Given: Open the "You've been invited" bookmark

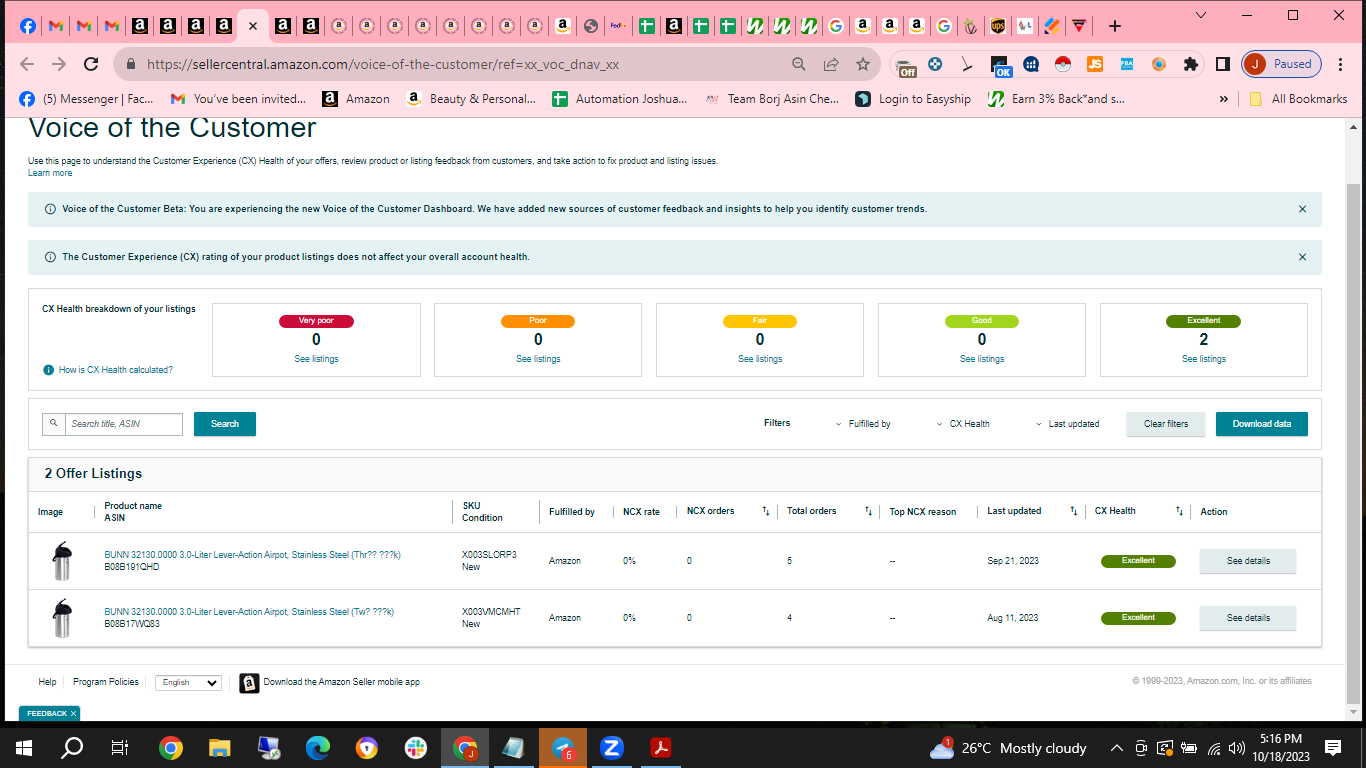Looking at the screenshot, I should (x=238, y=99).
